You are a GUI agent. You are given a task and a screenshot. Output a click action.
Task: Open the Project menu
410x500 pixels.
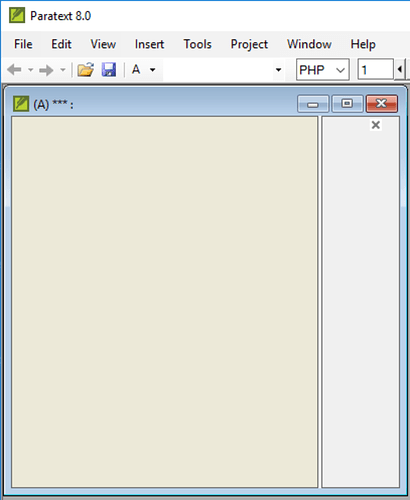(x=249, y=44)
